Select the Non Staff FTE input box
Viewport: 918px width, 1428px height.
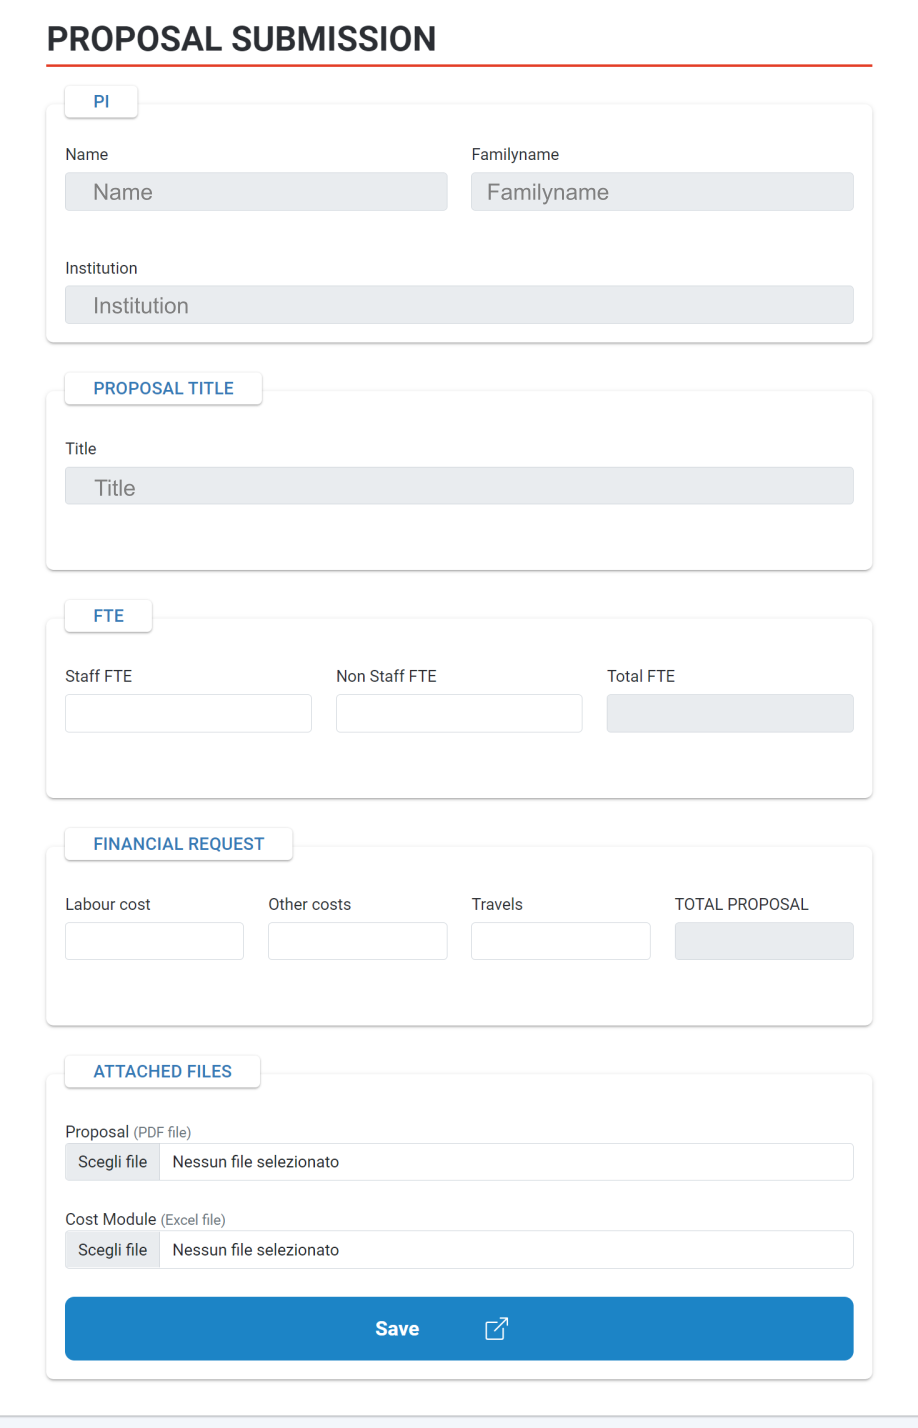[459, 713]
